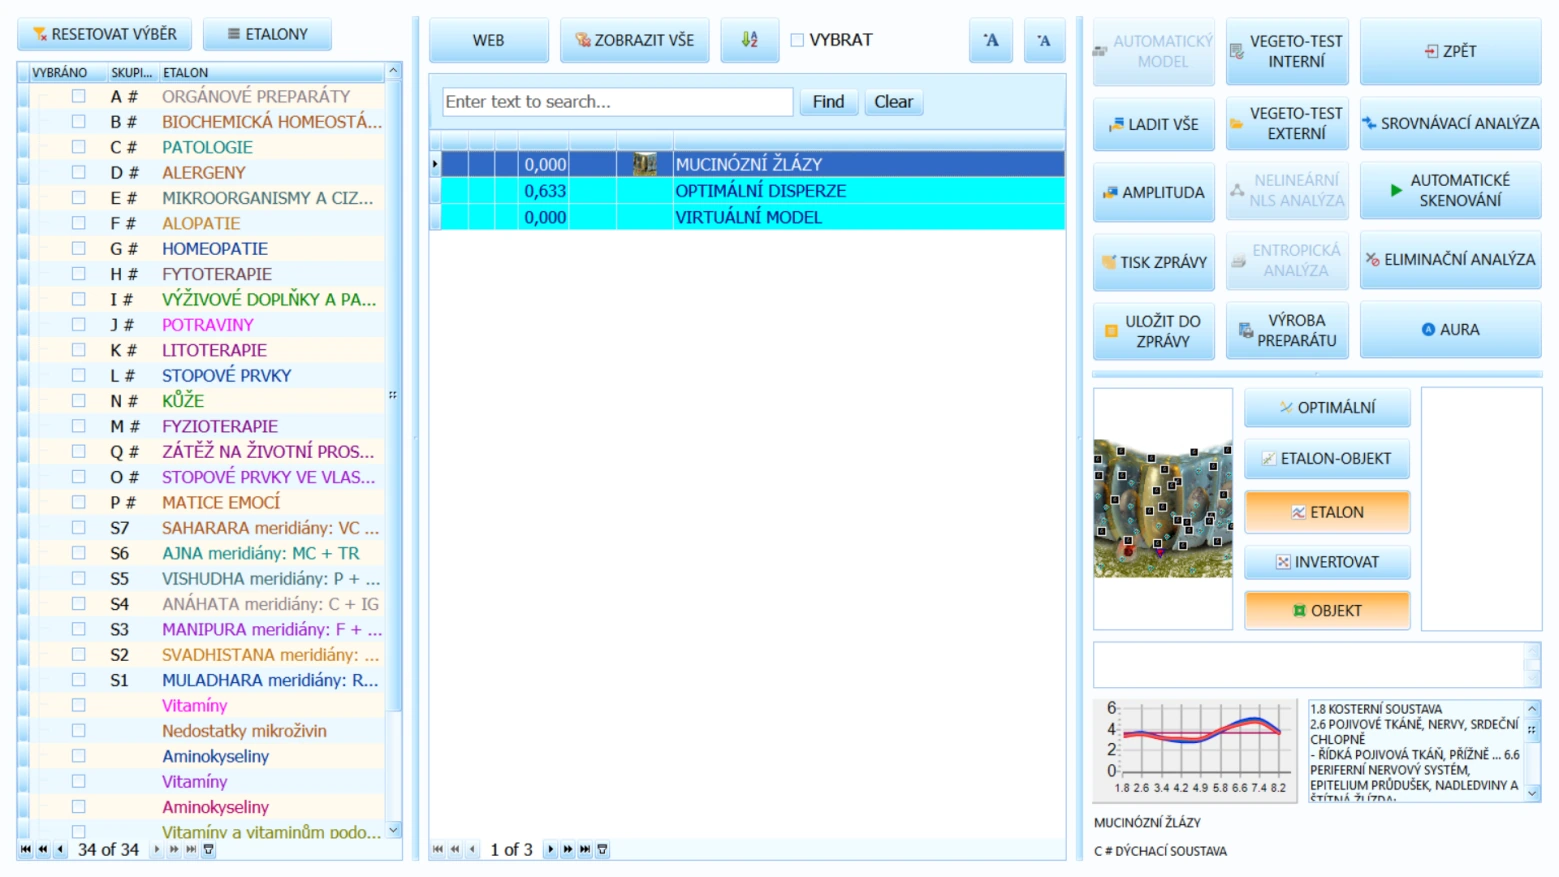
Task: Open the ETALONY panel
Action: point(267,34)
